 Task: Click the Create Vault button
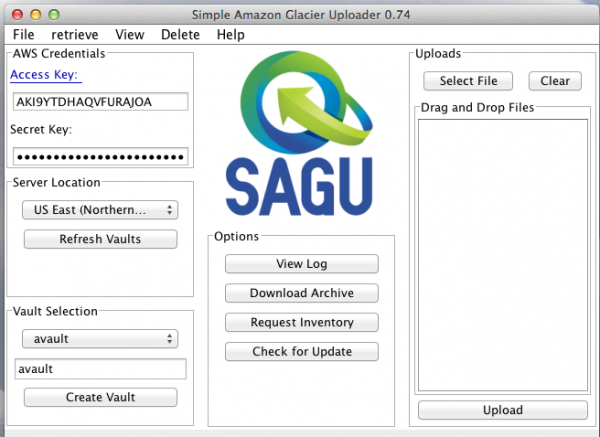[100, 397]
